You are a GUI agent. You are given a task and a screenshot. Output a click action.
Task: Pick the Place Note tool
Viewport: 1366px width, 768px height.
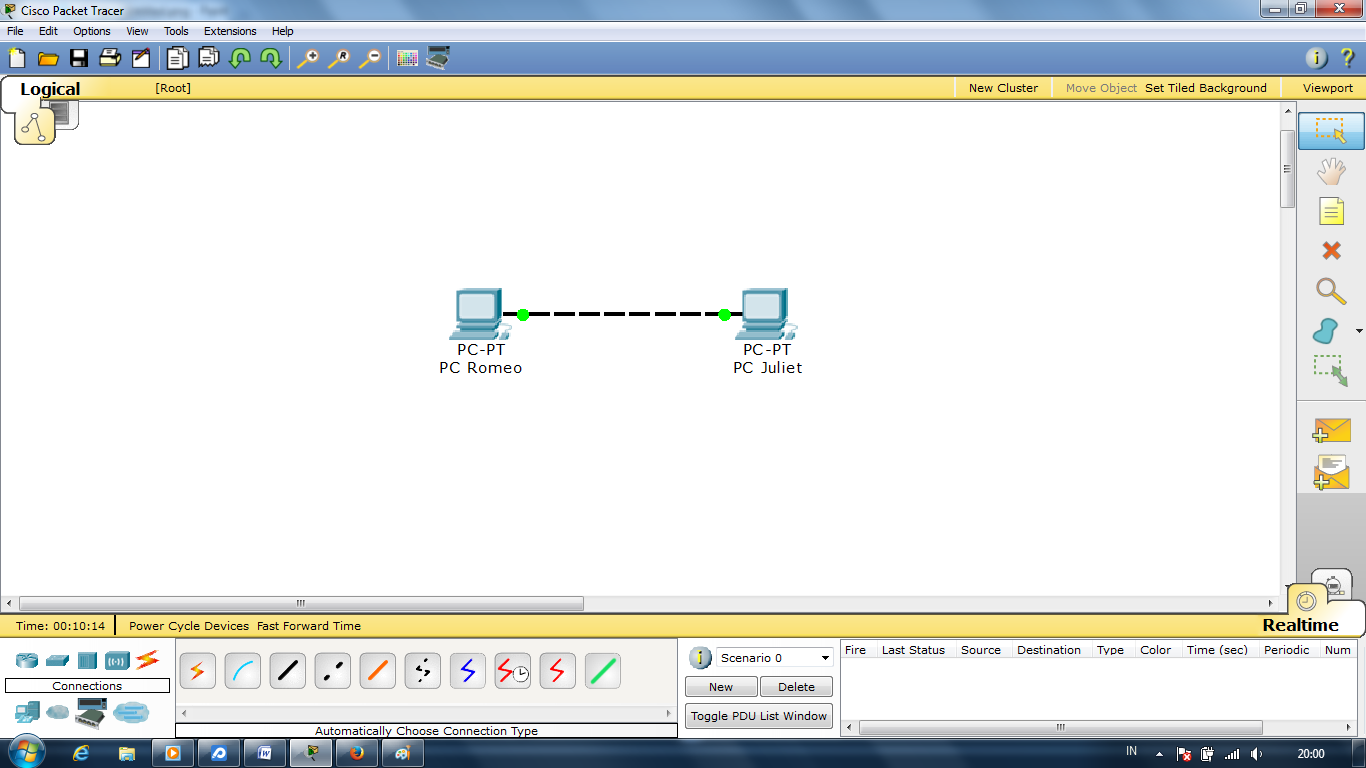pos(1331,211)
